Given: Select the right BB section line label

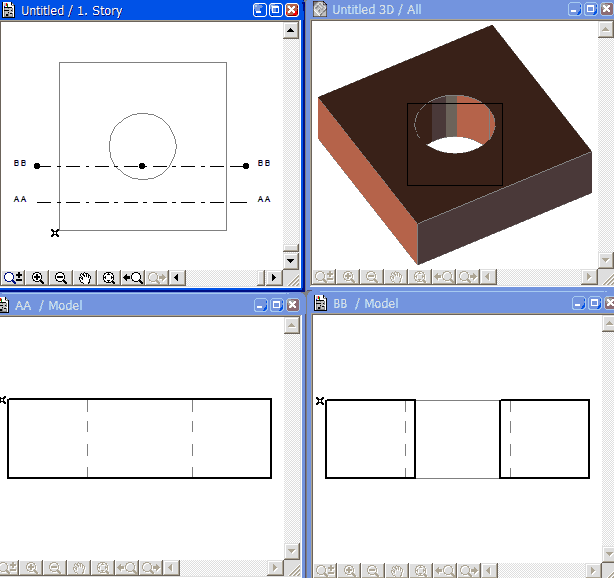Looking at the screenshot, I should tap(264, 163).
